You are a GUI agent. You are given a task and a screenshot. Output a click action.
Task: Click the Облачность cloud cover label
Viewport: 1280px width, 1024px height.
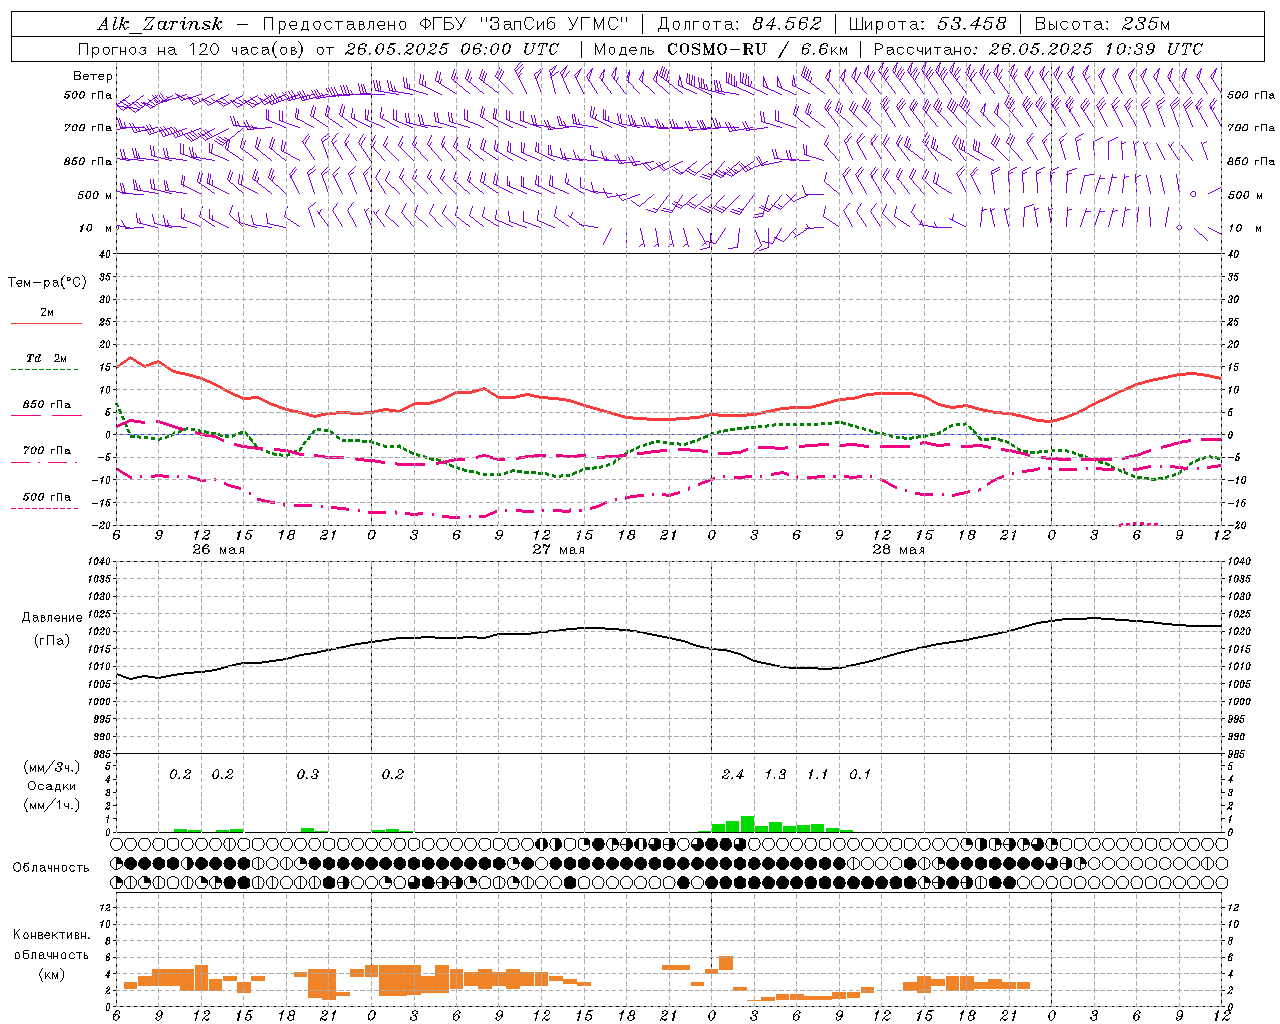51,868
